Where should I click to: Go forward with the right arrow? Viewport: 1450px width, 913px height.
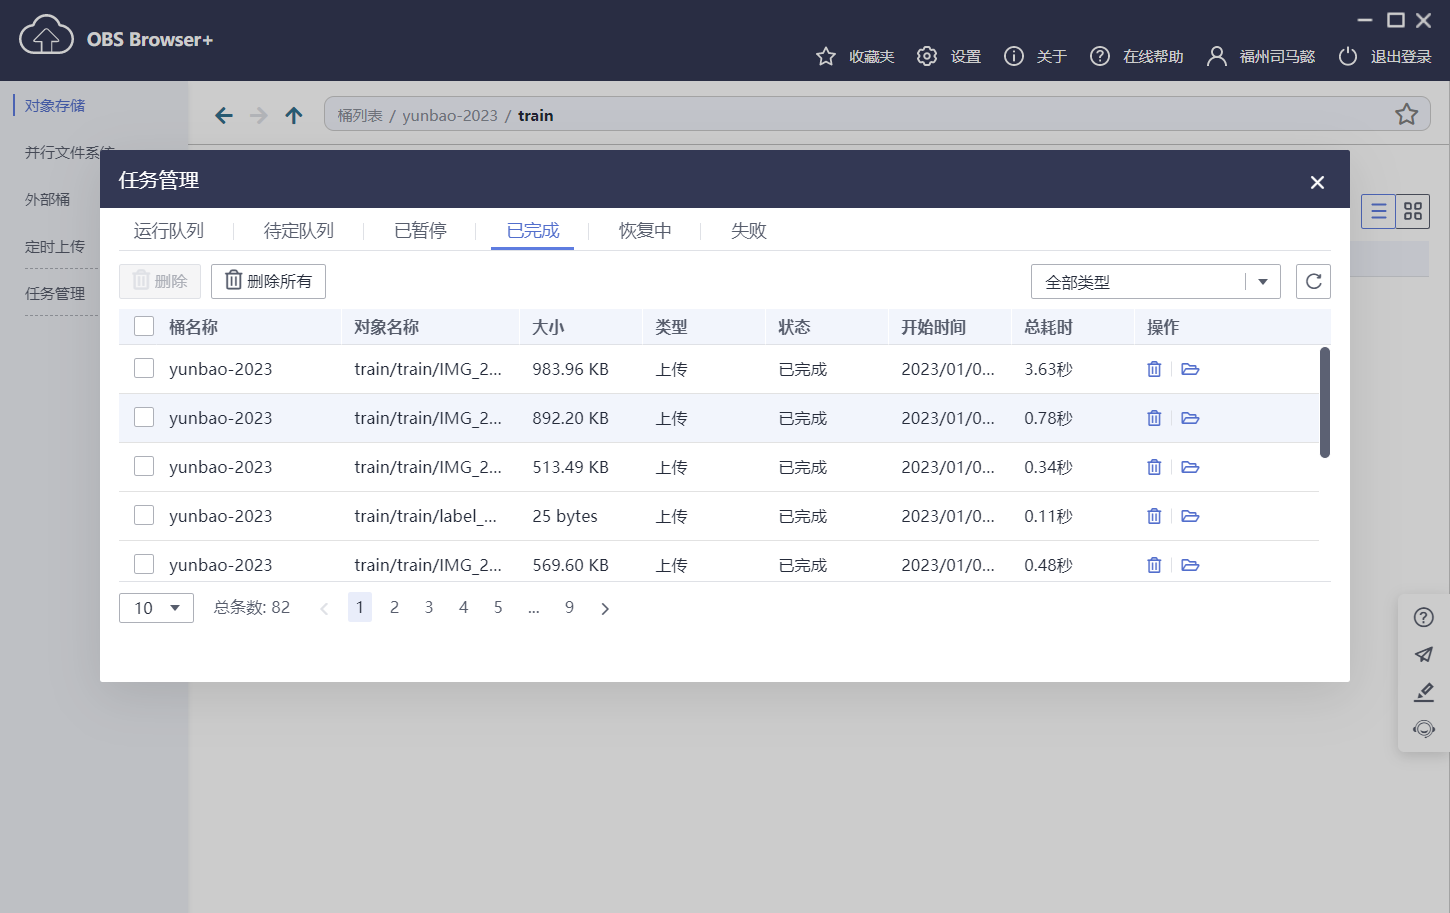(x=259, y=115)
